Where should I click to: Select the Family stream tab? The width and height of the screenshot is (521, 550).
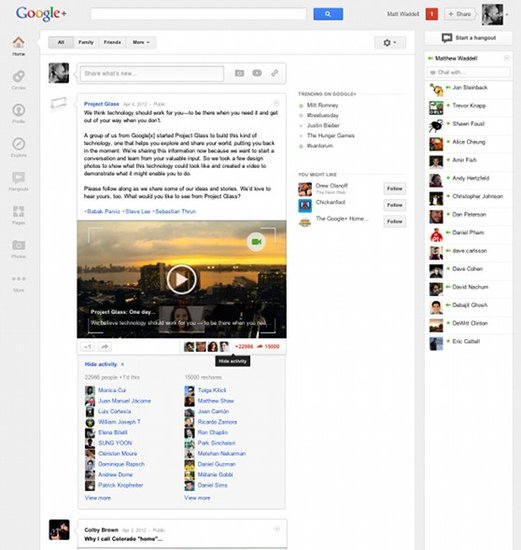[x=86, y=42]
